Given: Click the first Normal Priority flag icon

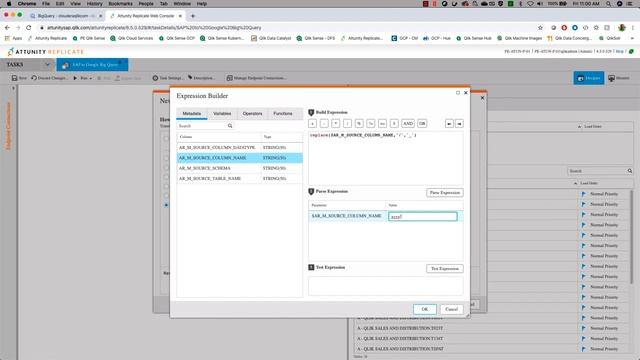Looking at the screenshot, I should click(x=583, y=194).
